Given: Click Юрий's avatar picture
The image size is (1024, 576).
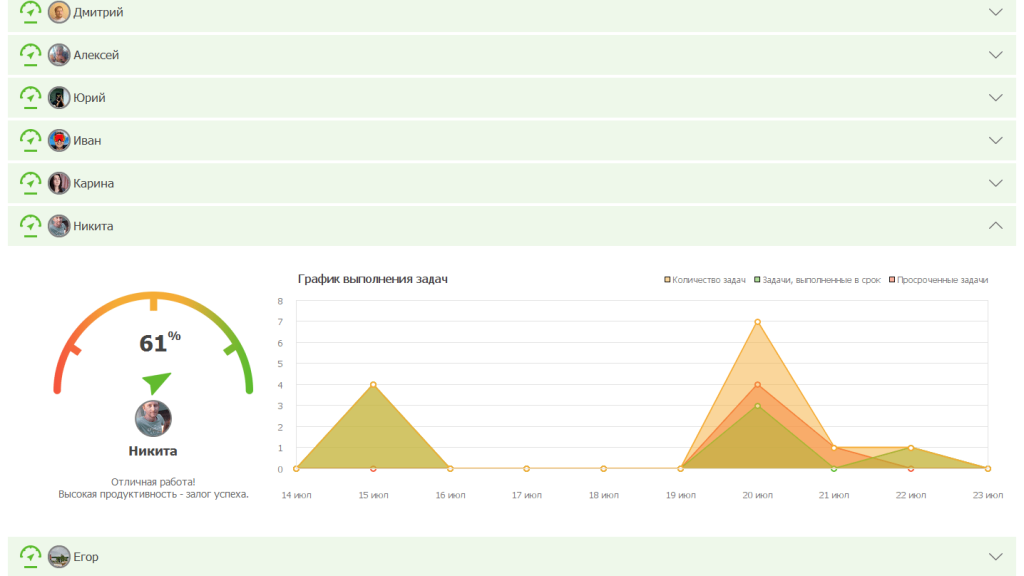Looking at the screenshot, I should click(x=59, y=97).
